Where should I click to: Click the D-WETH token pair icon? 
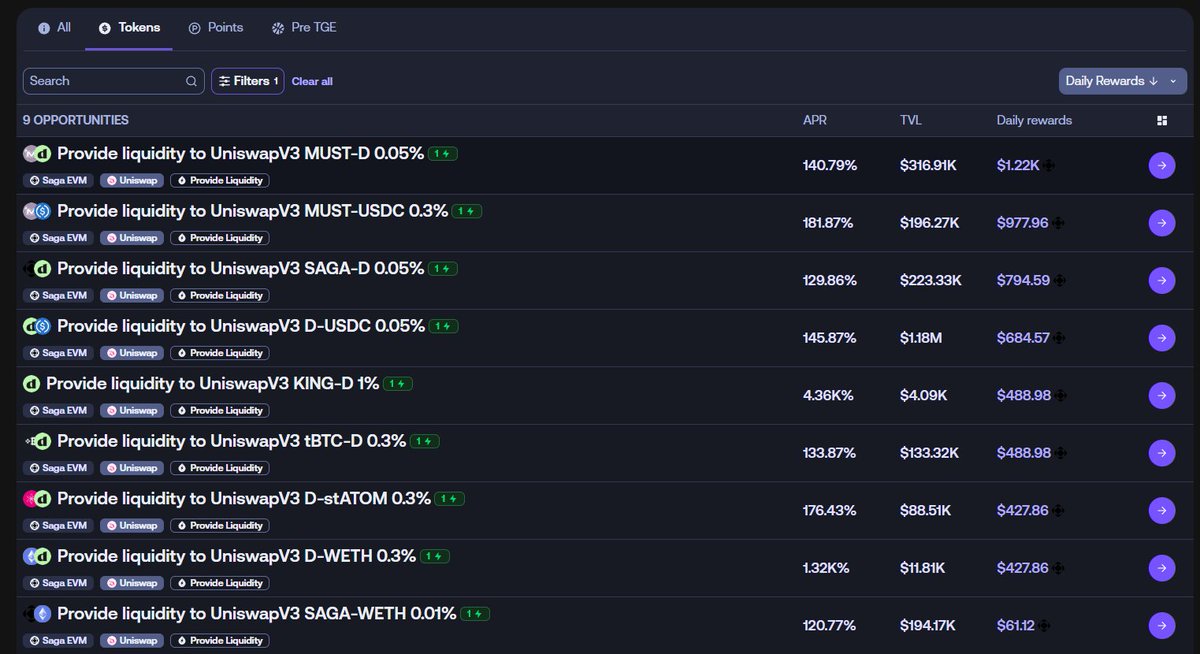37,556
